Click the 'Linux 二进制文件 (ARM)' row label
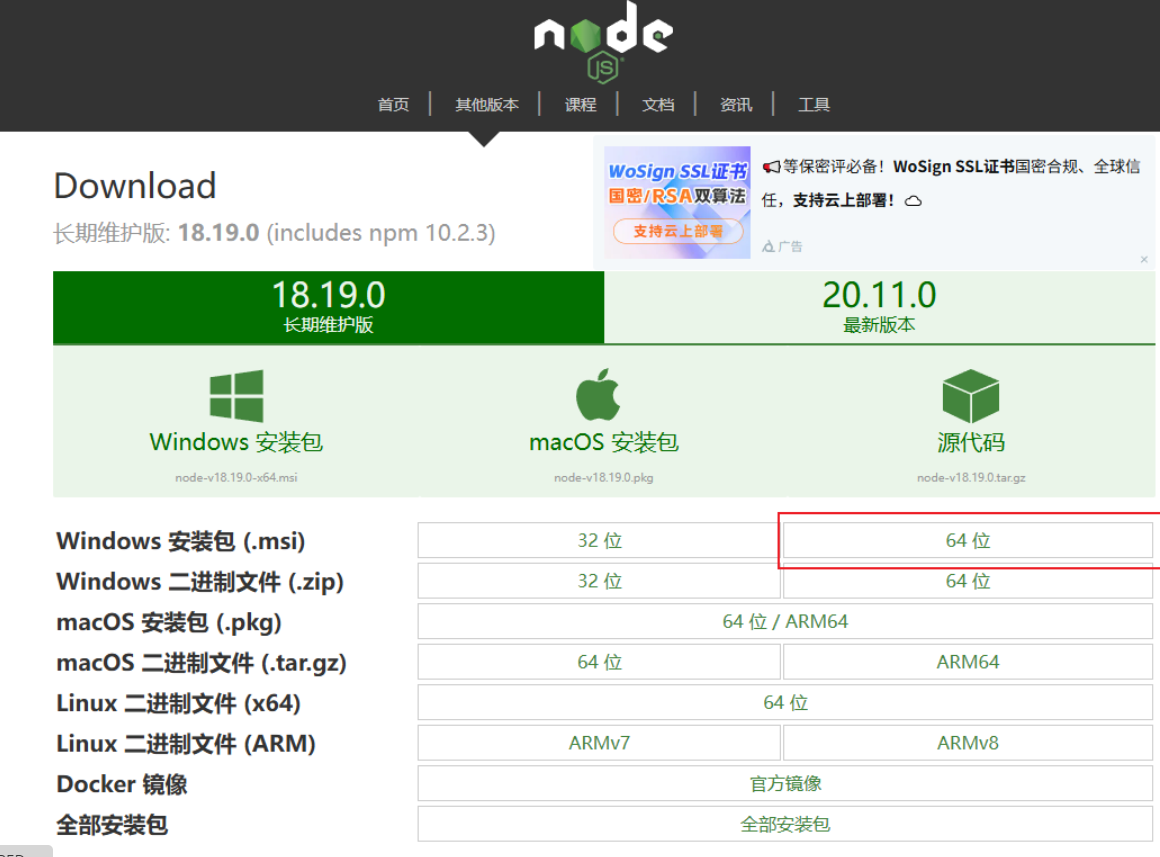The height and width of the screenshot is (857, 1160). (x=186, y=743)
